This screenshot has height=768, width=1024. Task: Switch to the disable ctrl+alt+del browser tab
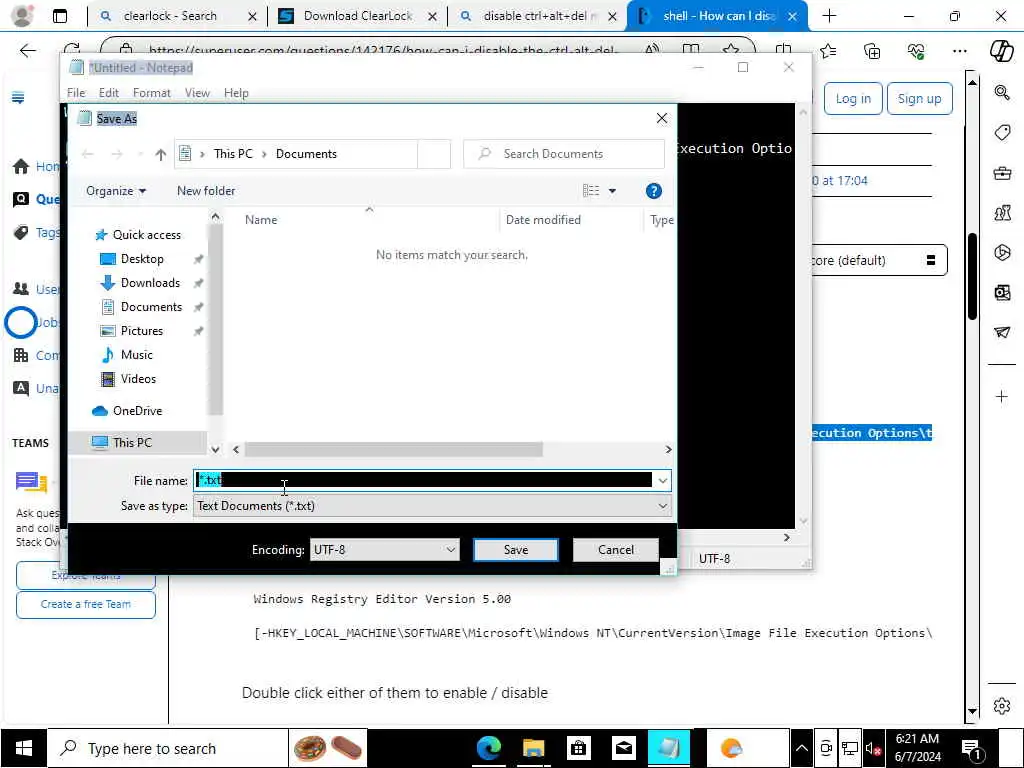point(536,16)
